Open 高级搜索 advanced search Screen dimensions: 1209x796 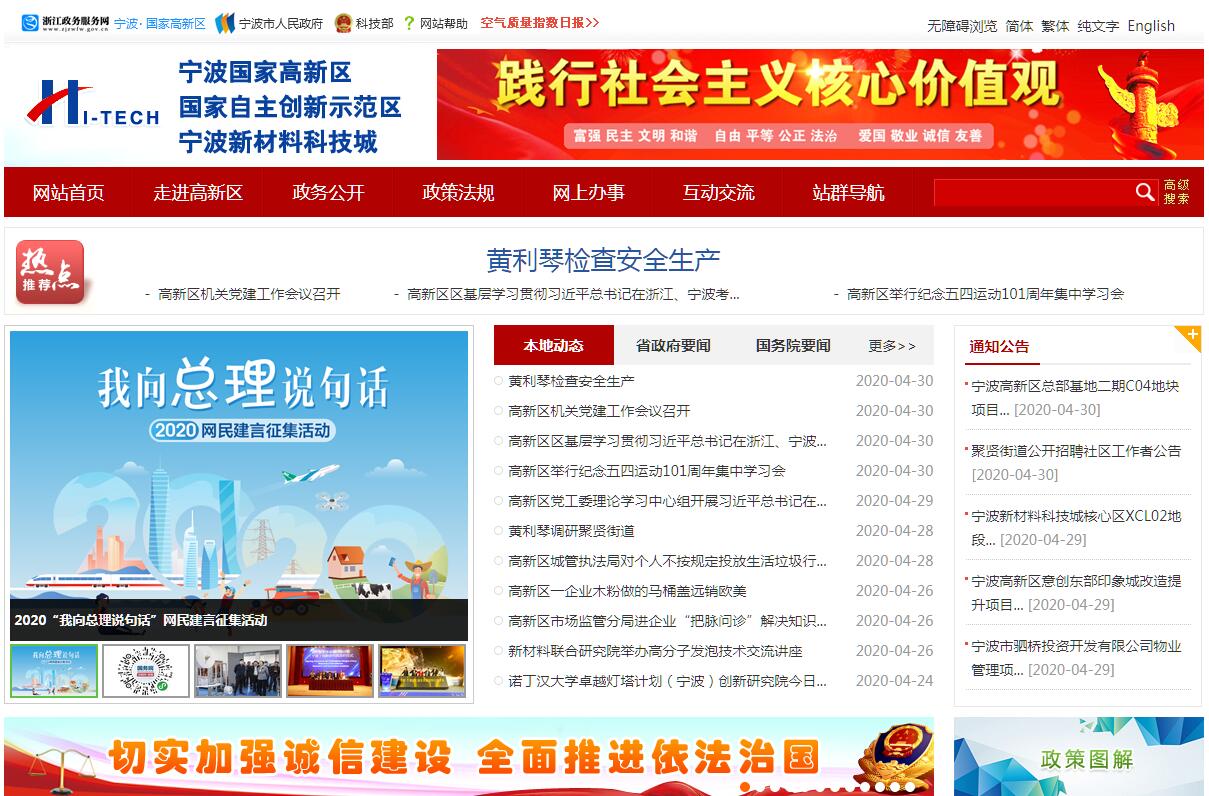point(1176,192)
